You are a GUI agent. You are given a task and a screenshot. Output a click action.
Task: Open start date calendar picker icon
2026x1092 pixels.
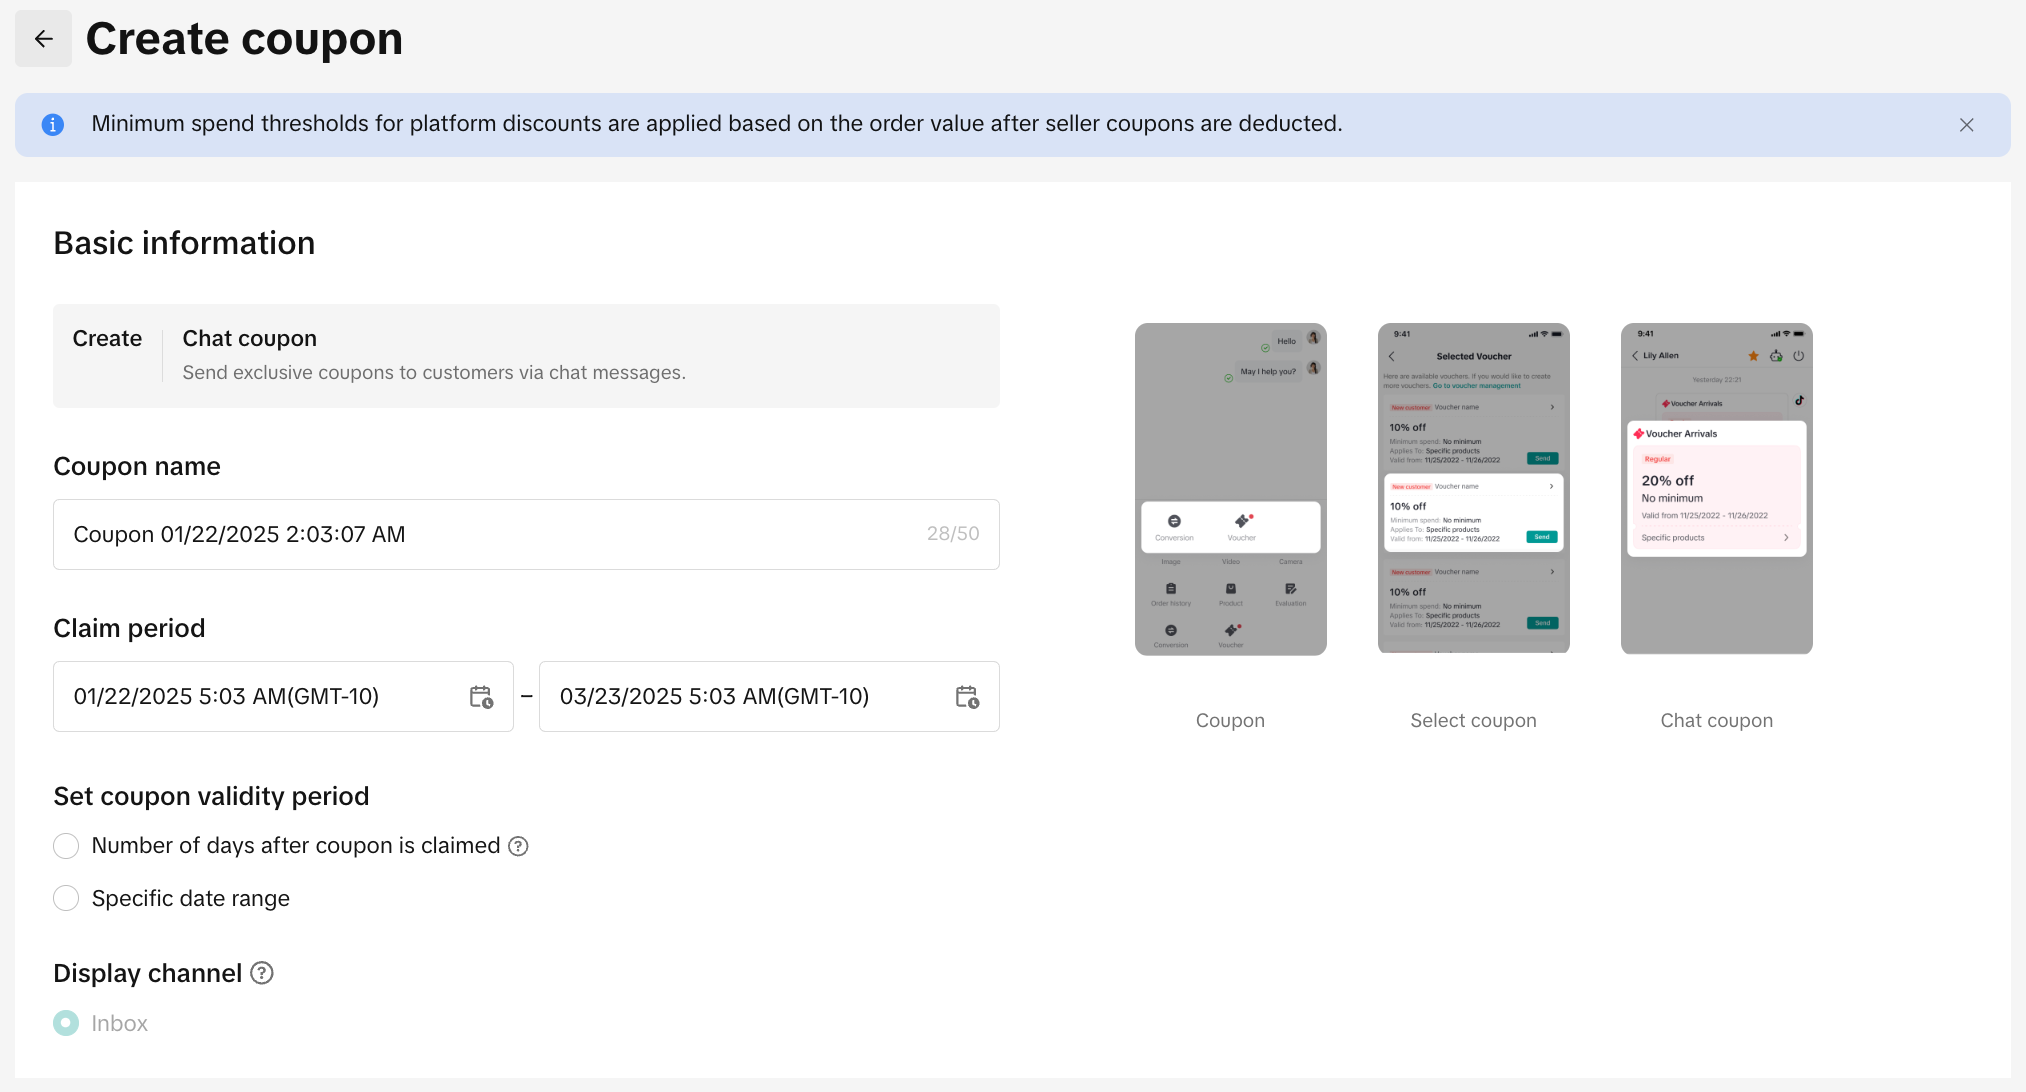tap(481, 697)
